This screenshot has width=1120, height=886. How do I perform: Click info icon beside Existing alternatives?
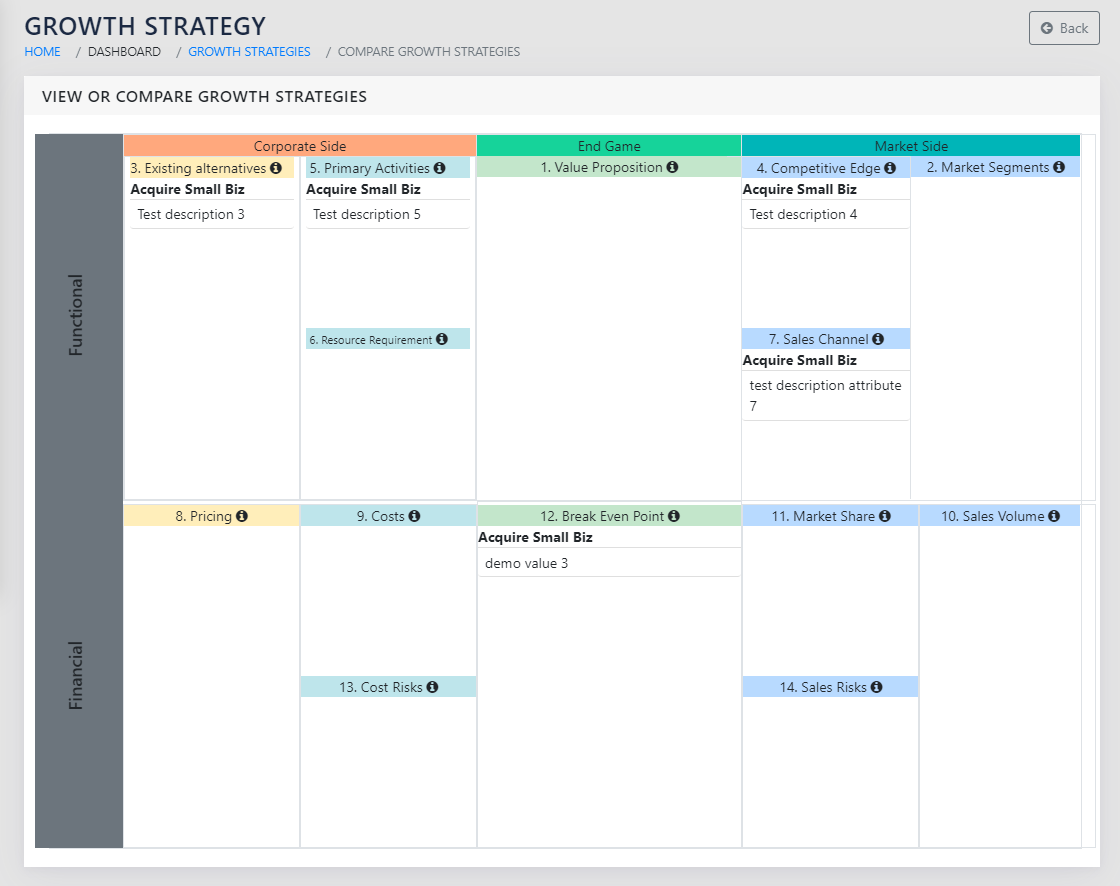[x=276, y=168]
